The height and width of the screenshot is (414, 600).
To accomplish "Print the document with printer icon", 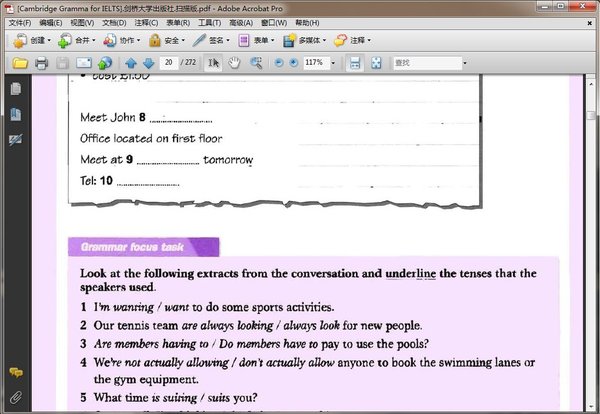I will click(x=41, y=63).
